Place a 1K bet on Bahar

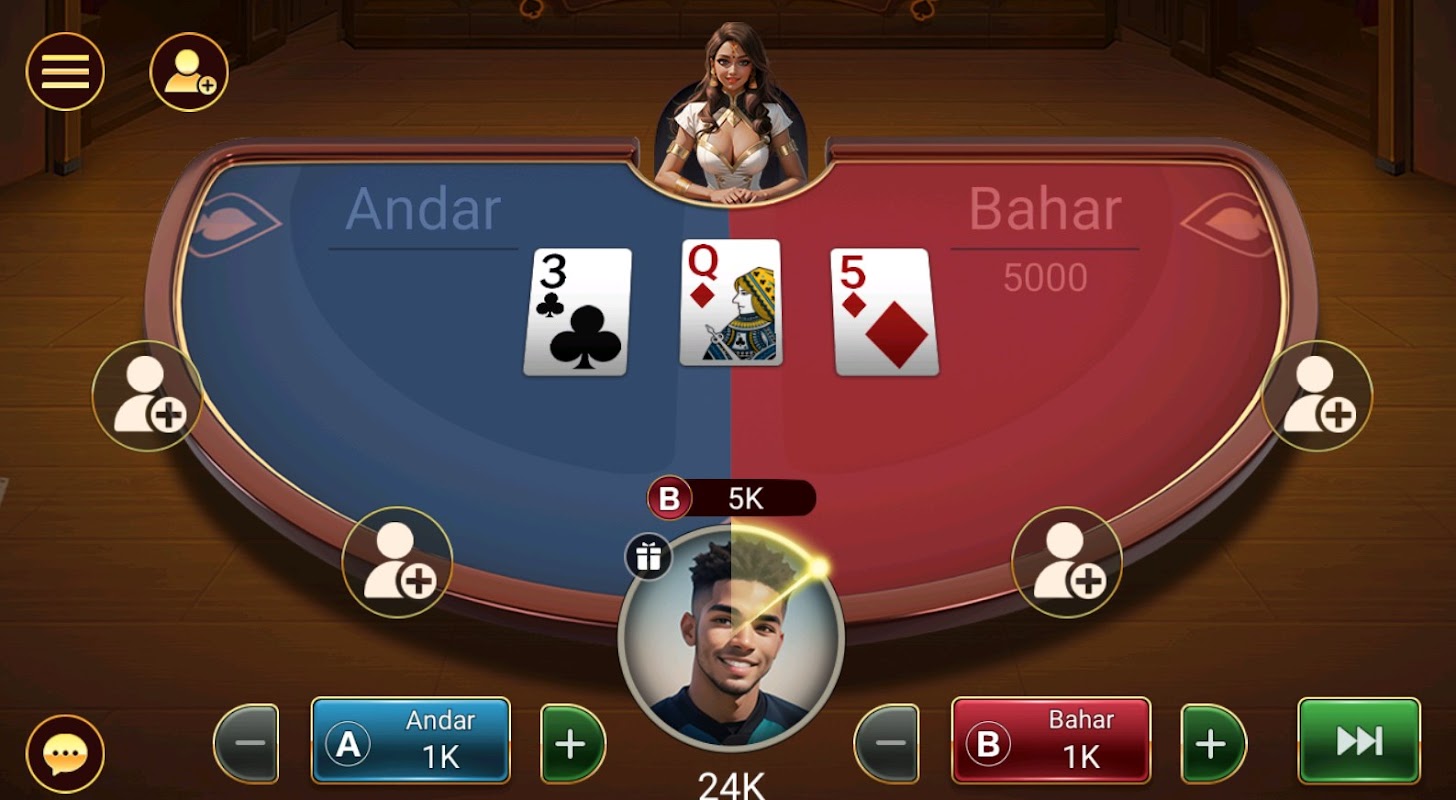coord(1051,740)
